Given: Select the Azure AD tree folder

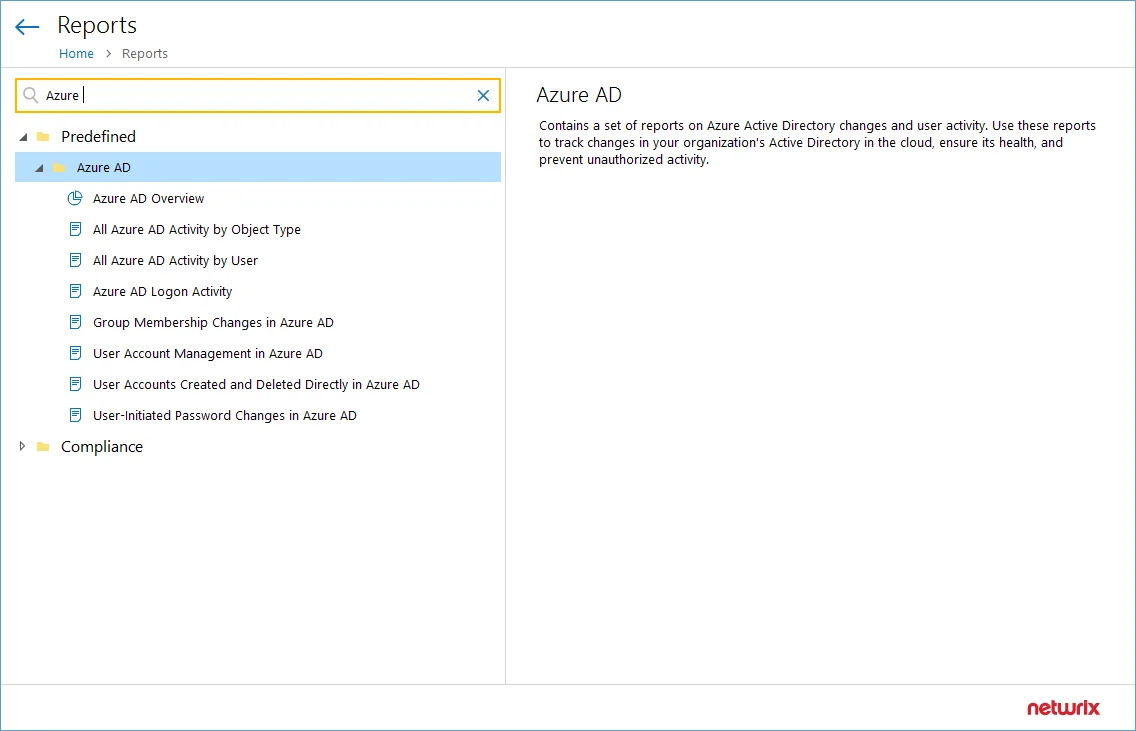Looking at the screenshot, I should (x=258, y=167).
